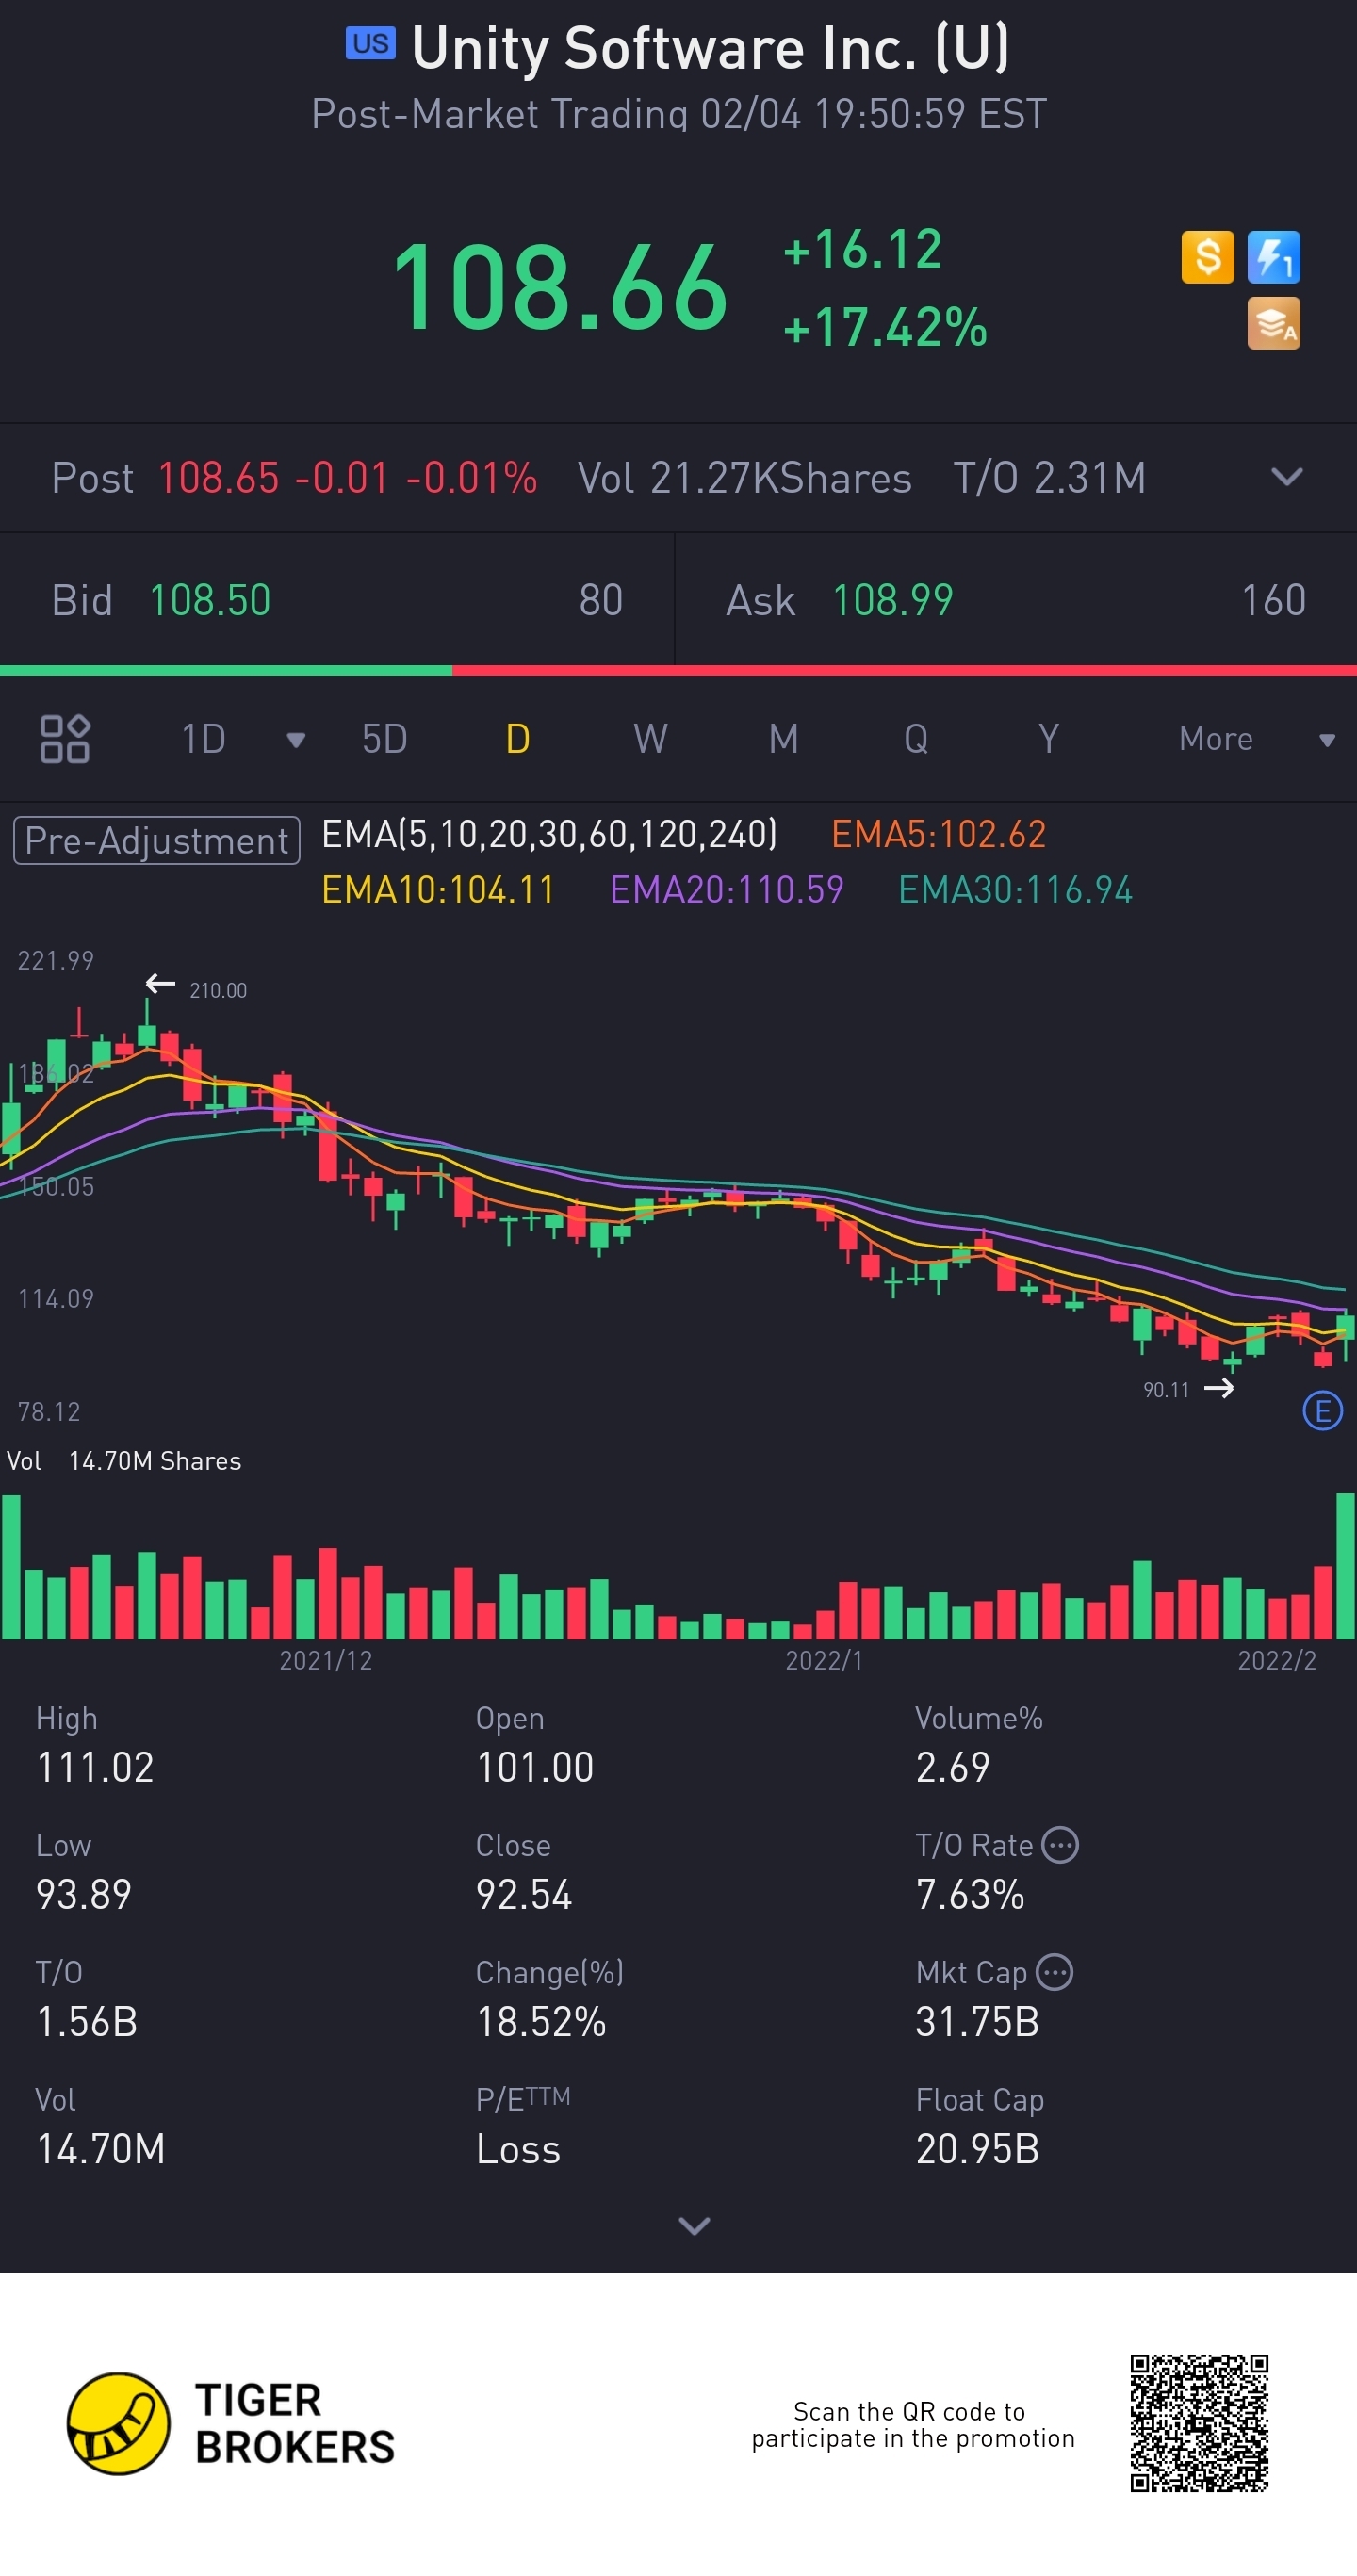
Task: Open T/O Rate info bubble icon
Action: (x=1060, y=1845)
